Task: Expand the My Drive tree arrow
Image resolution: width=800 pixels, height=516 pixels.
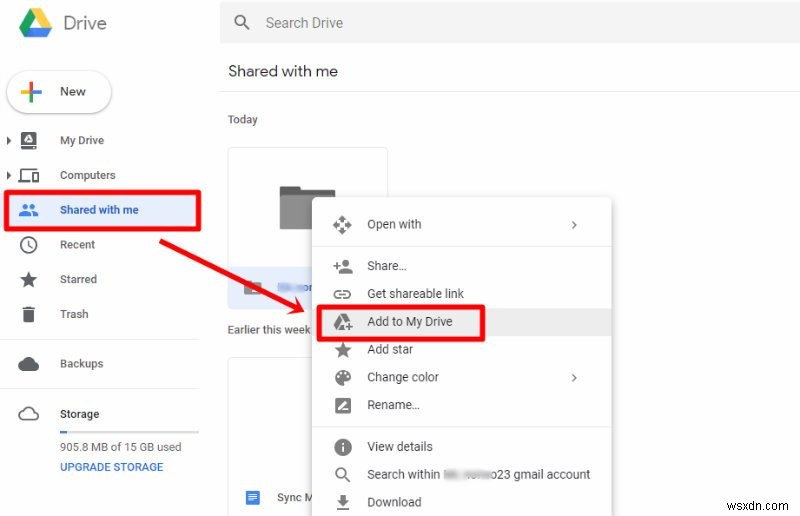Action: (9, 140)
